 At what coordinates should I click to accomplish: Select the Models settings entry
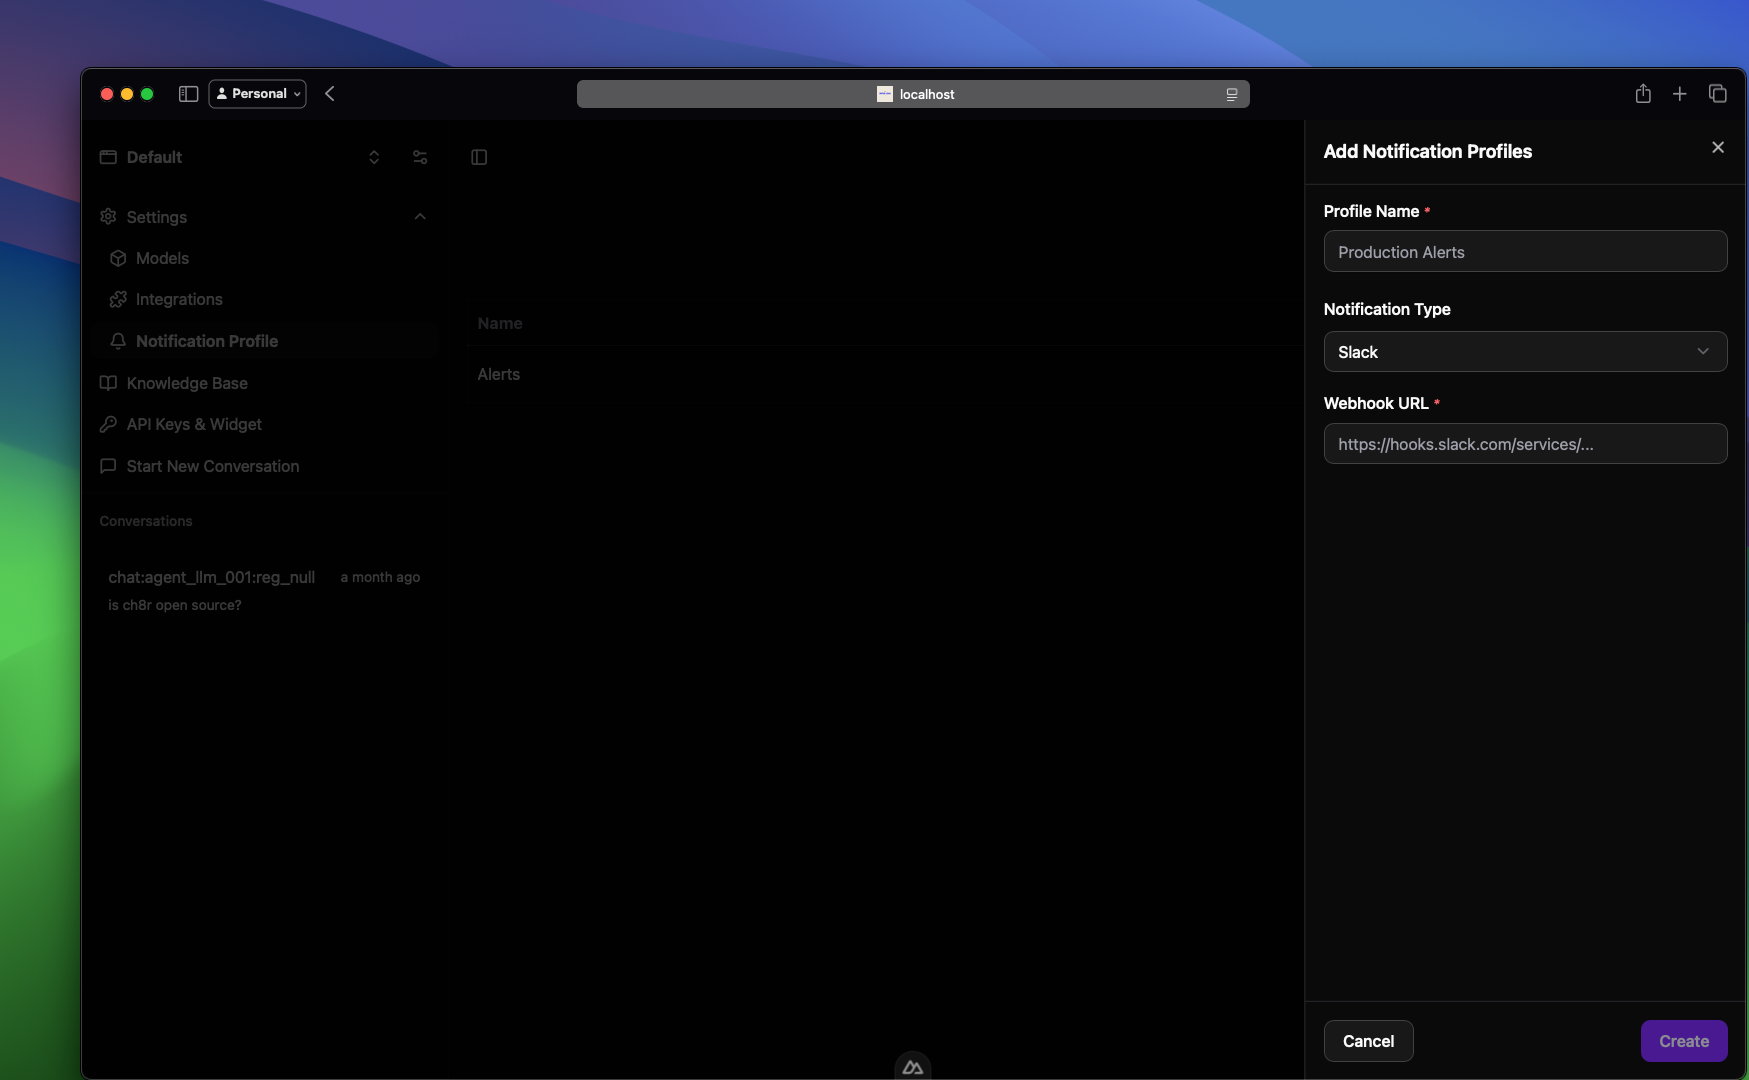[161, 258]
